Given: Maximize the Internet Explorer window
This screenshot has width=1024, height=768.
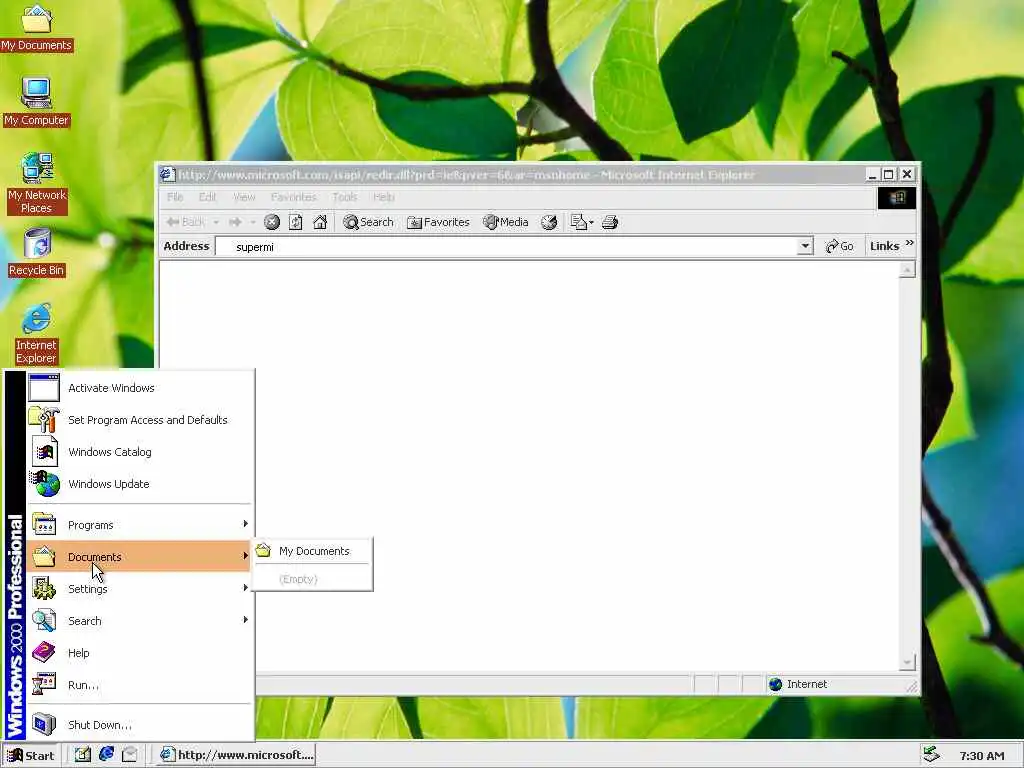Looking at the screenshot, I should point(888,174).
